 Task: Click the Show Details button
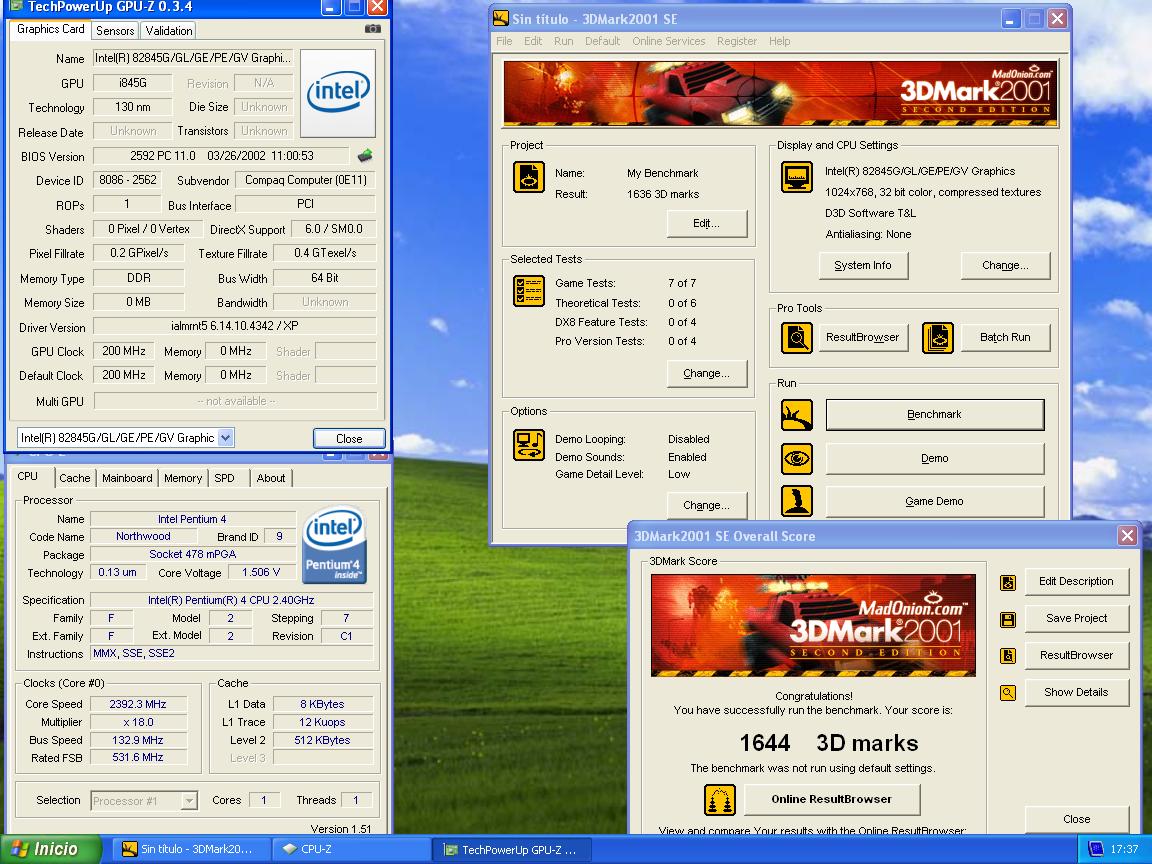pos(1076,692)
